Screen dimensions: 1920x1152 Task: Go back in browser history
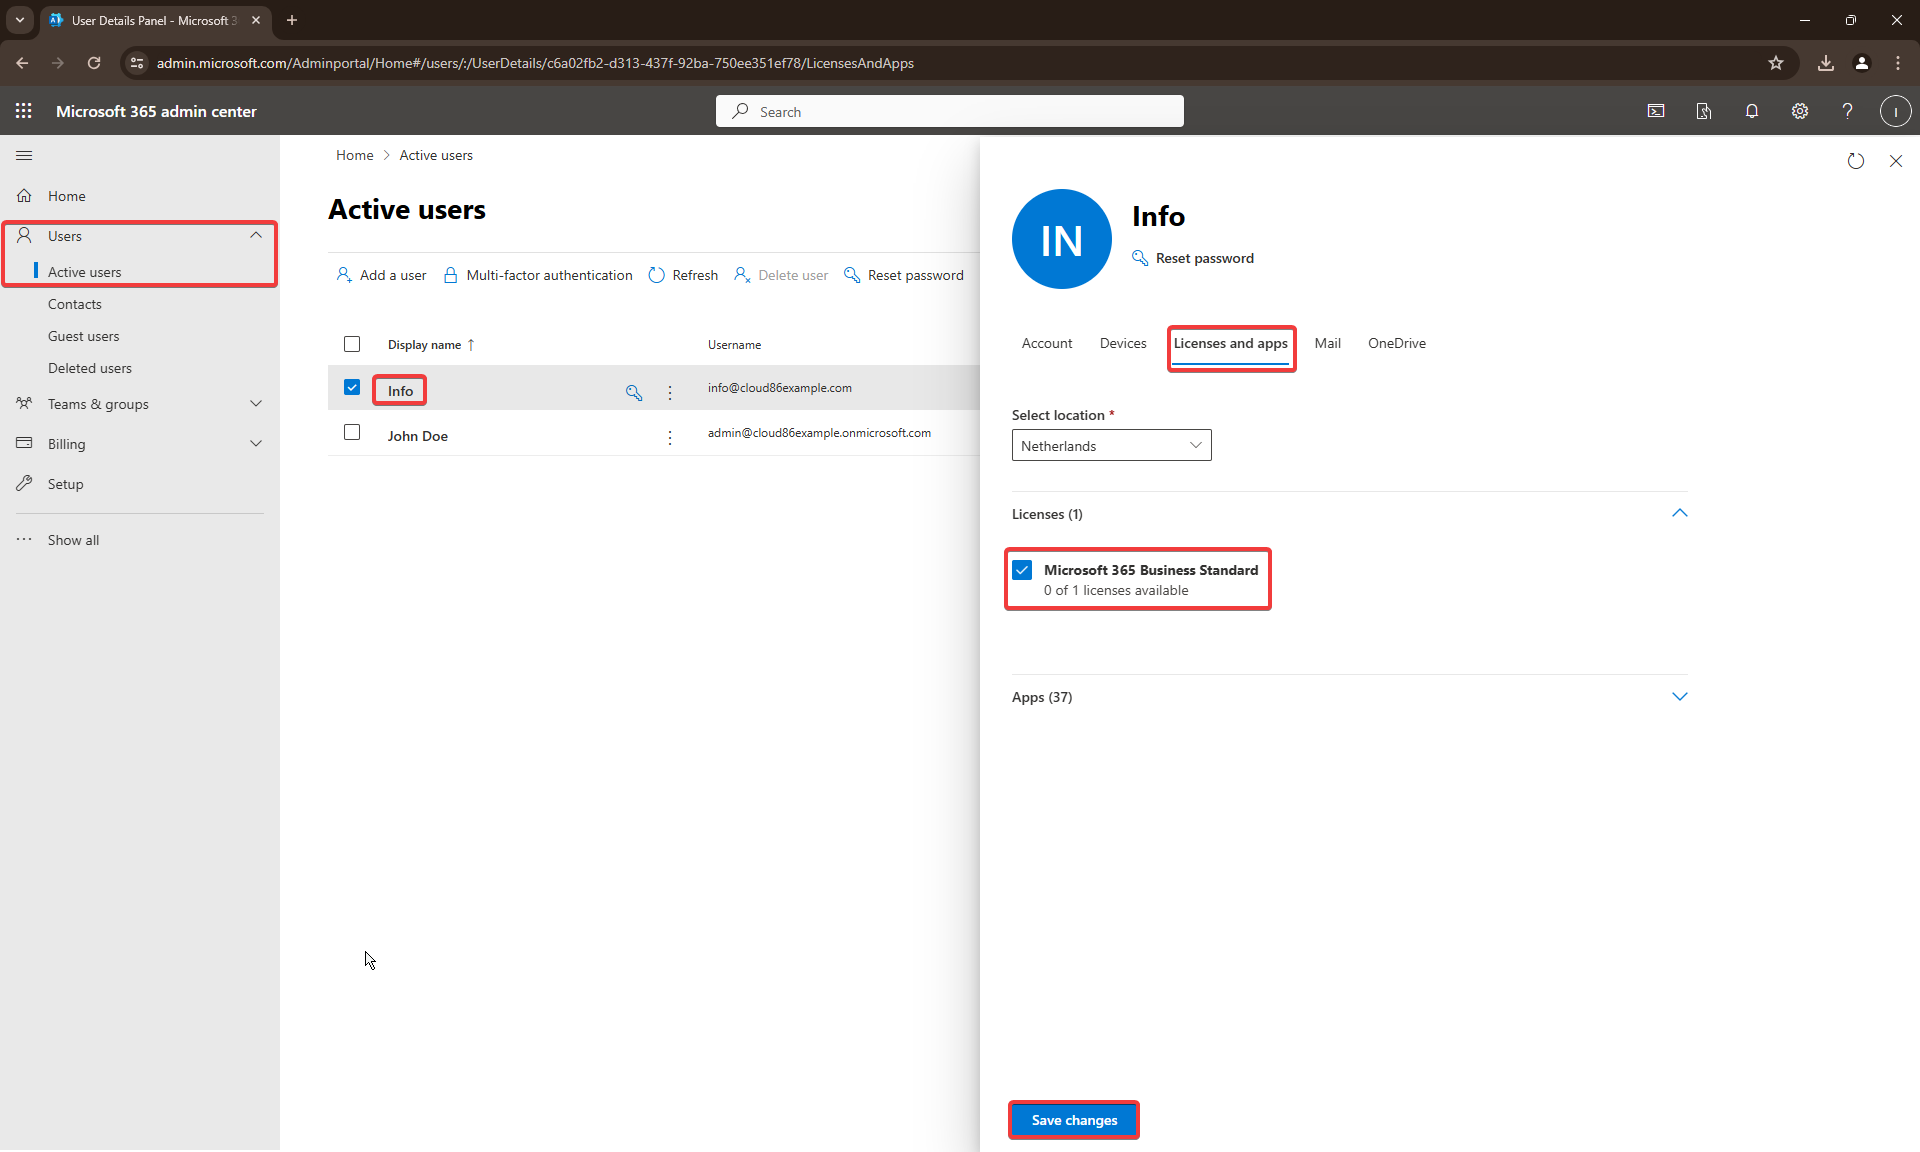click(22, 63)
